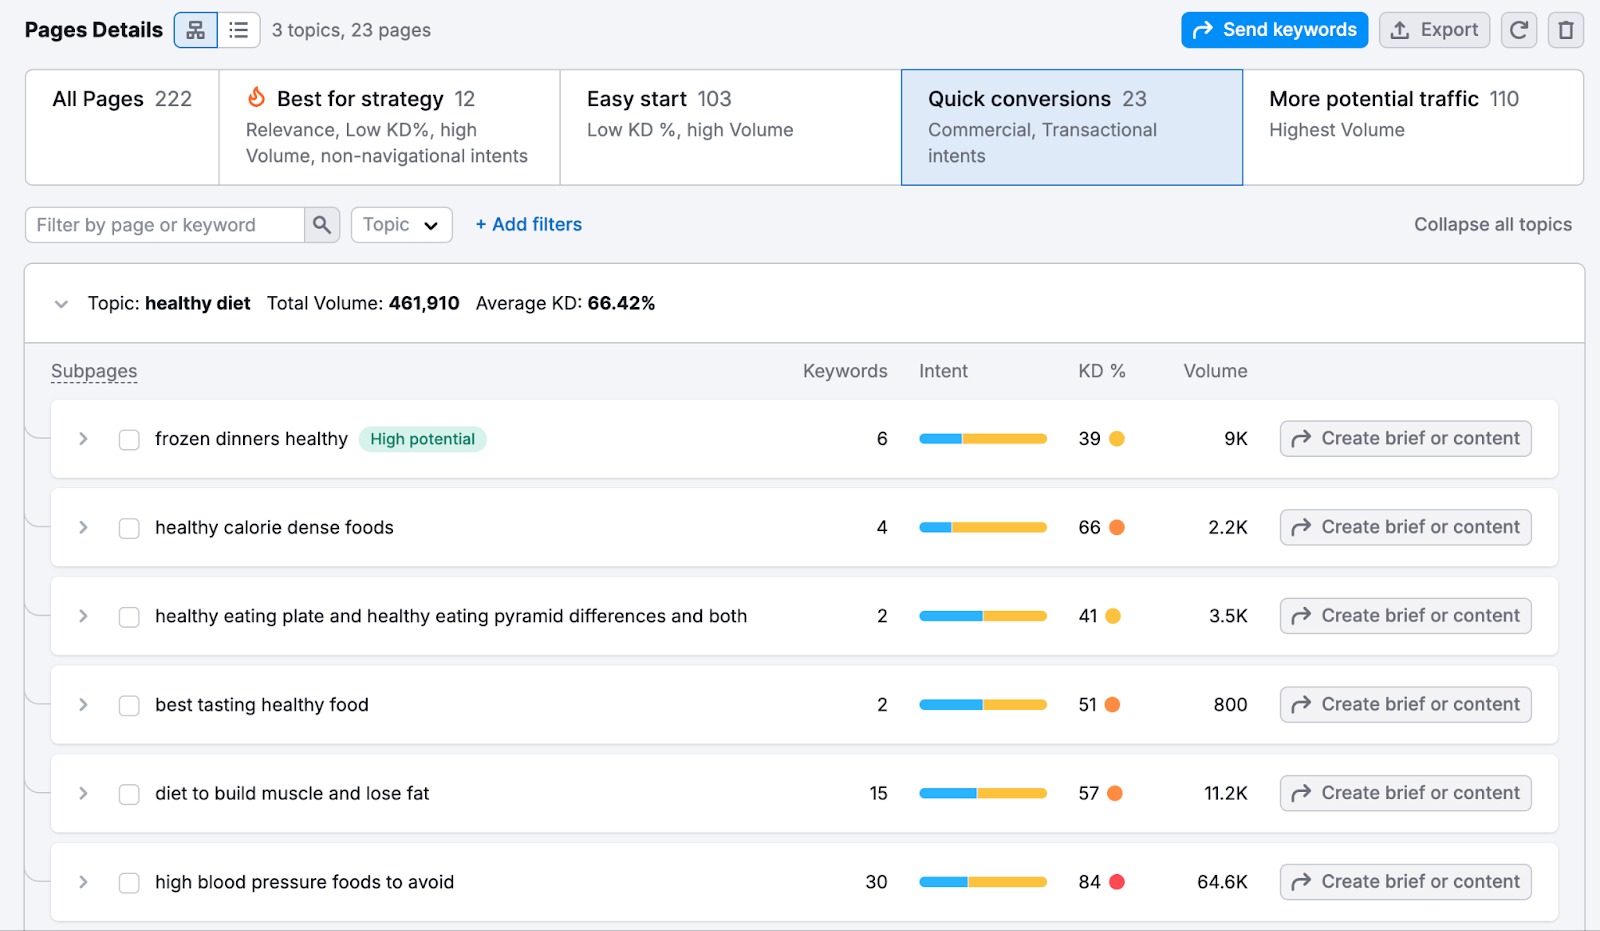Screen dimensions: 1600x931
Task: Create brief or content for frozen dinners healthy
Action: [x=1405, y=438]
